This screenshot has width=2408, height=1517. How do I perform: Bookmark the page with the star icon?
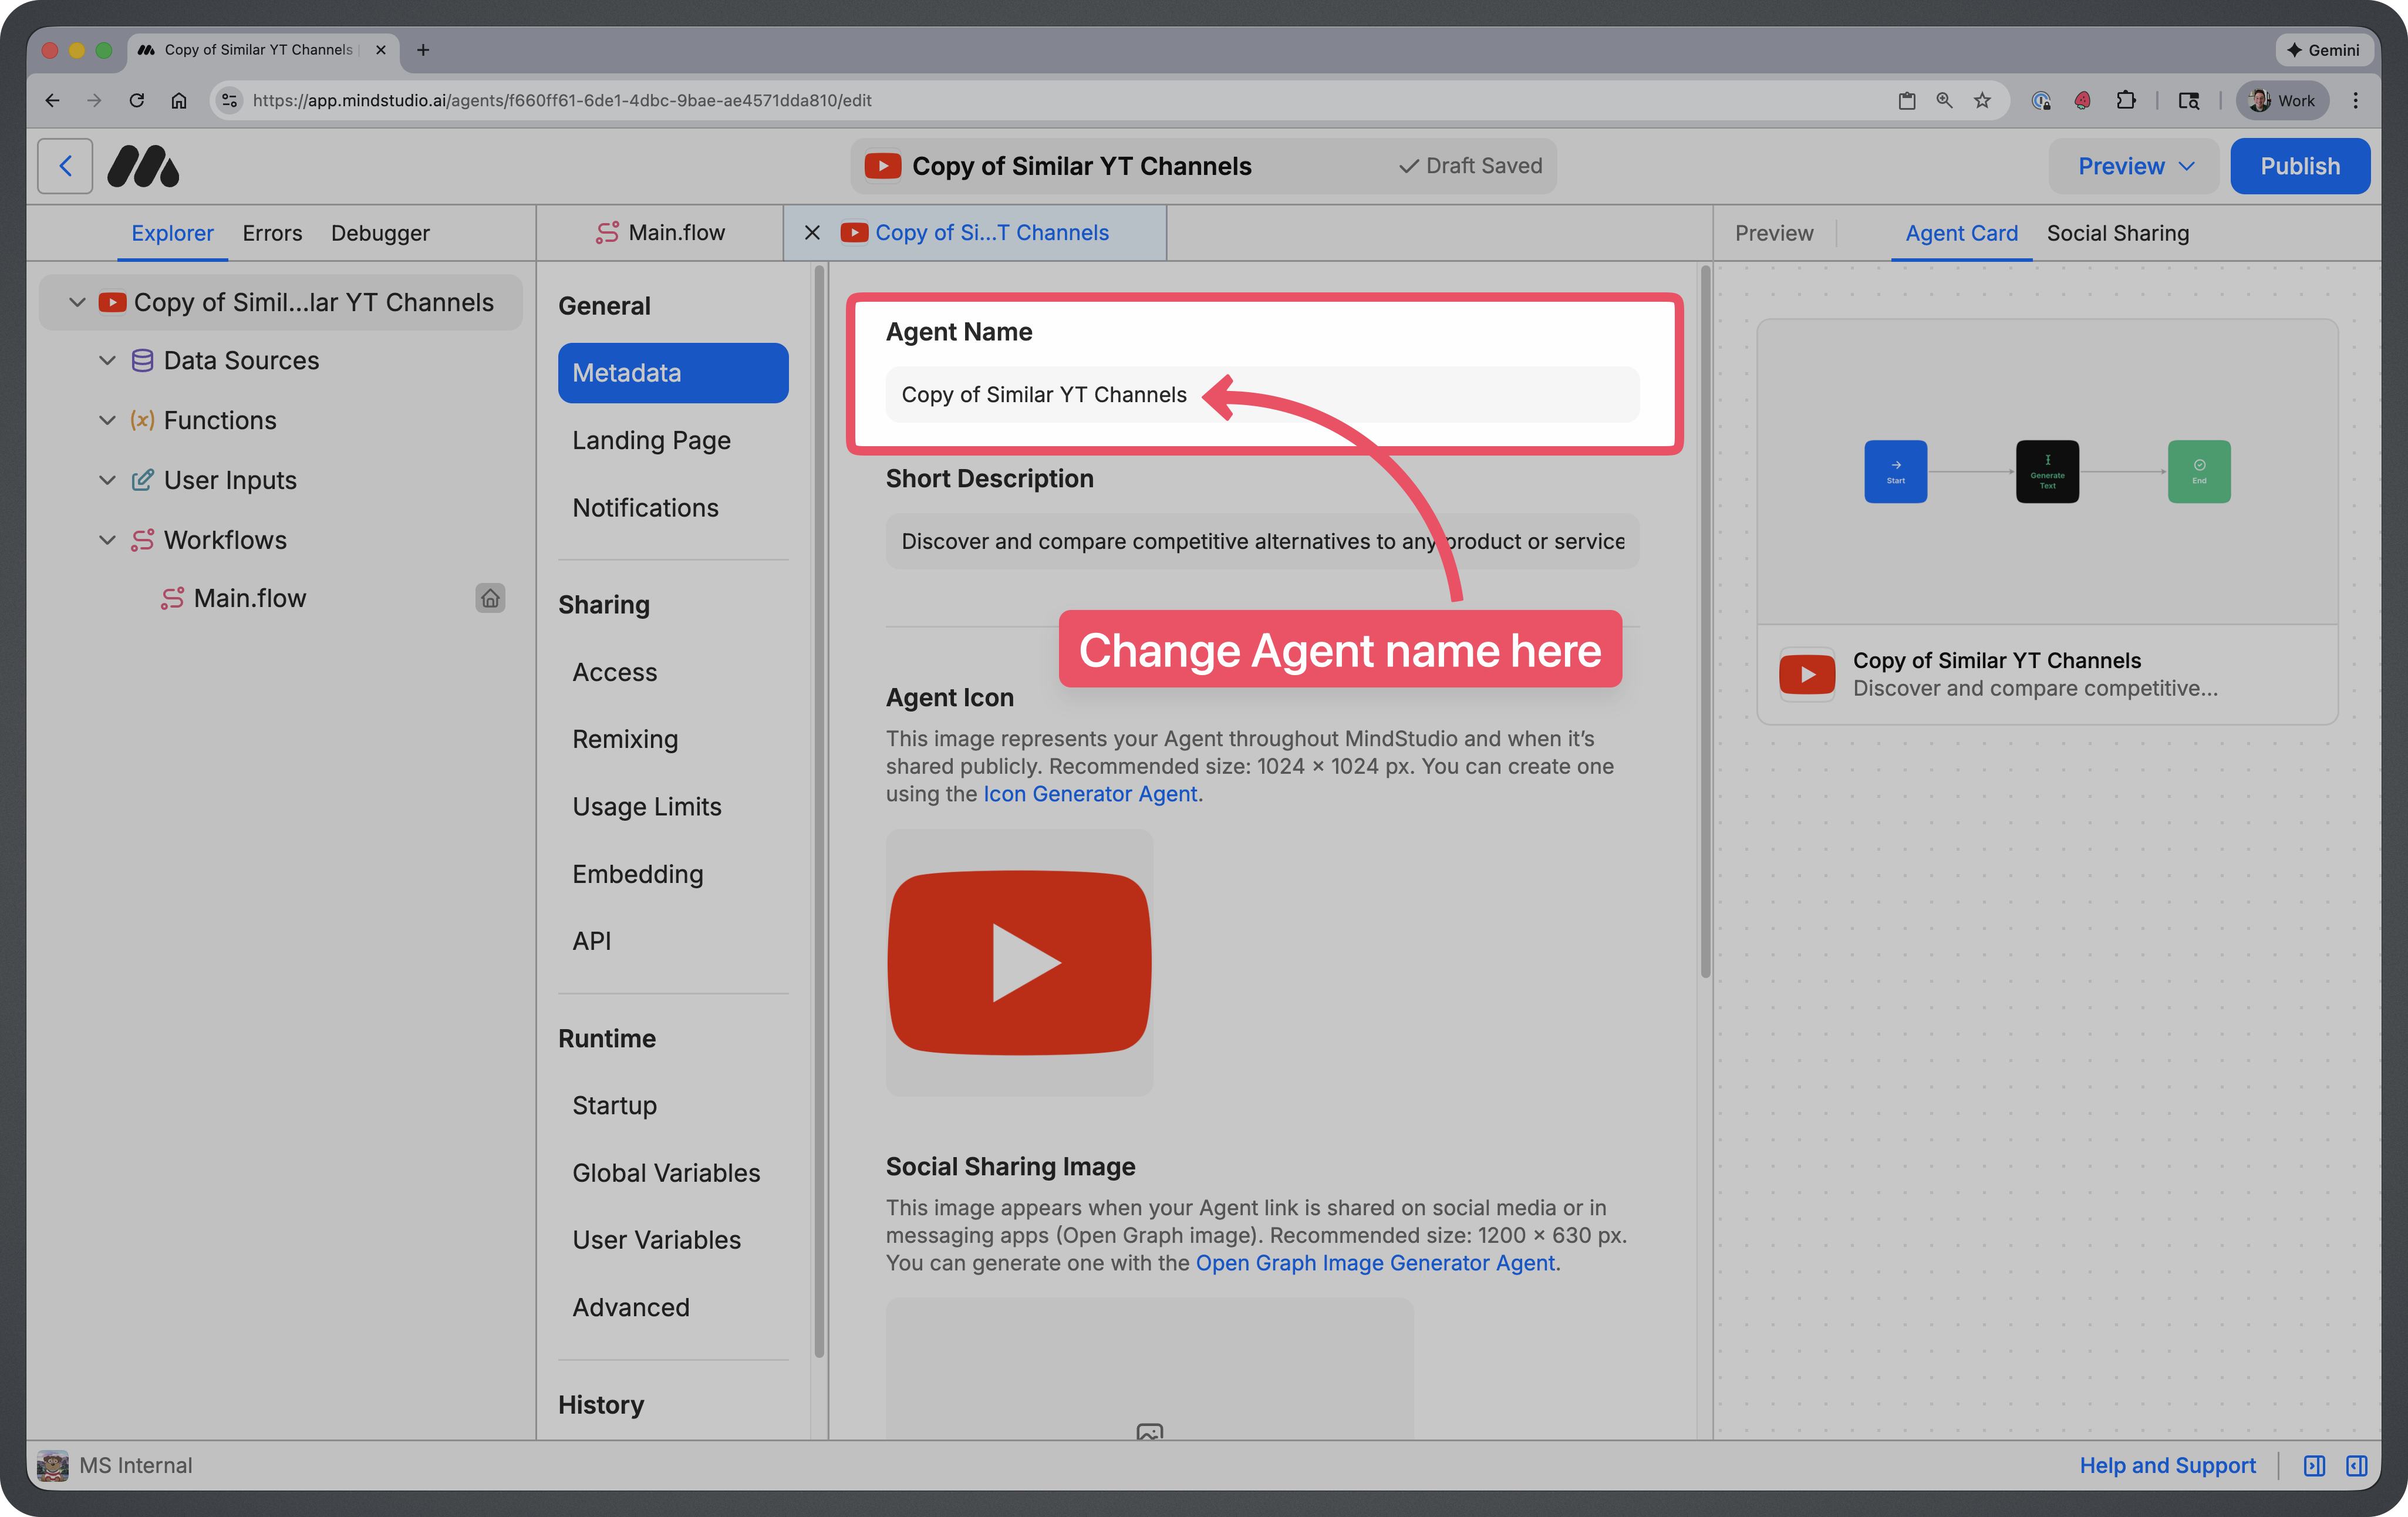pyautogui.click(x=1982, y=100)
